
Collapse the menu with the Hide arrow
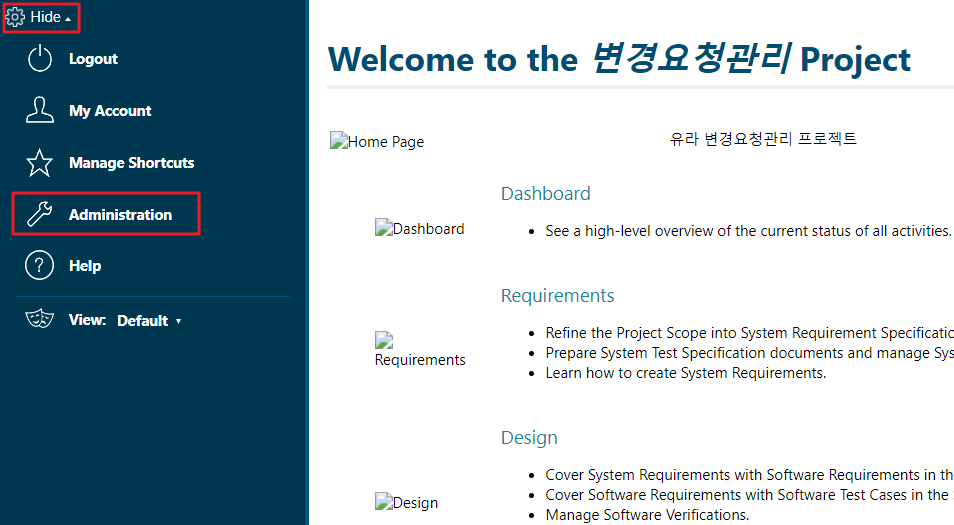point(67,19)
